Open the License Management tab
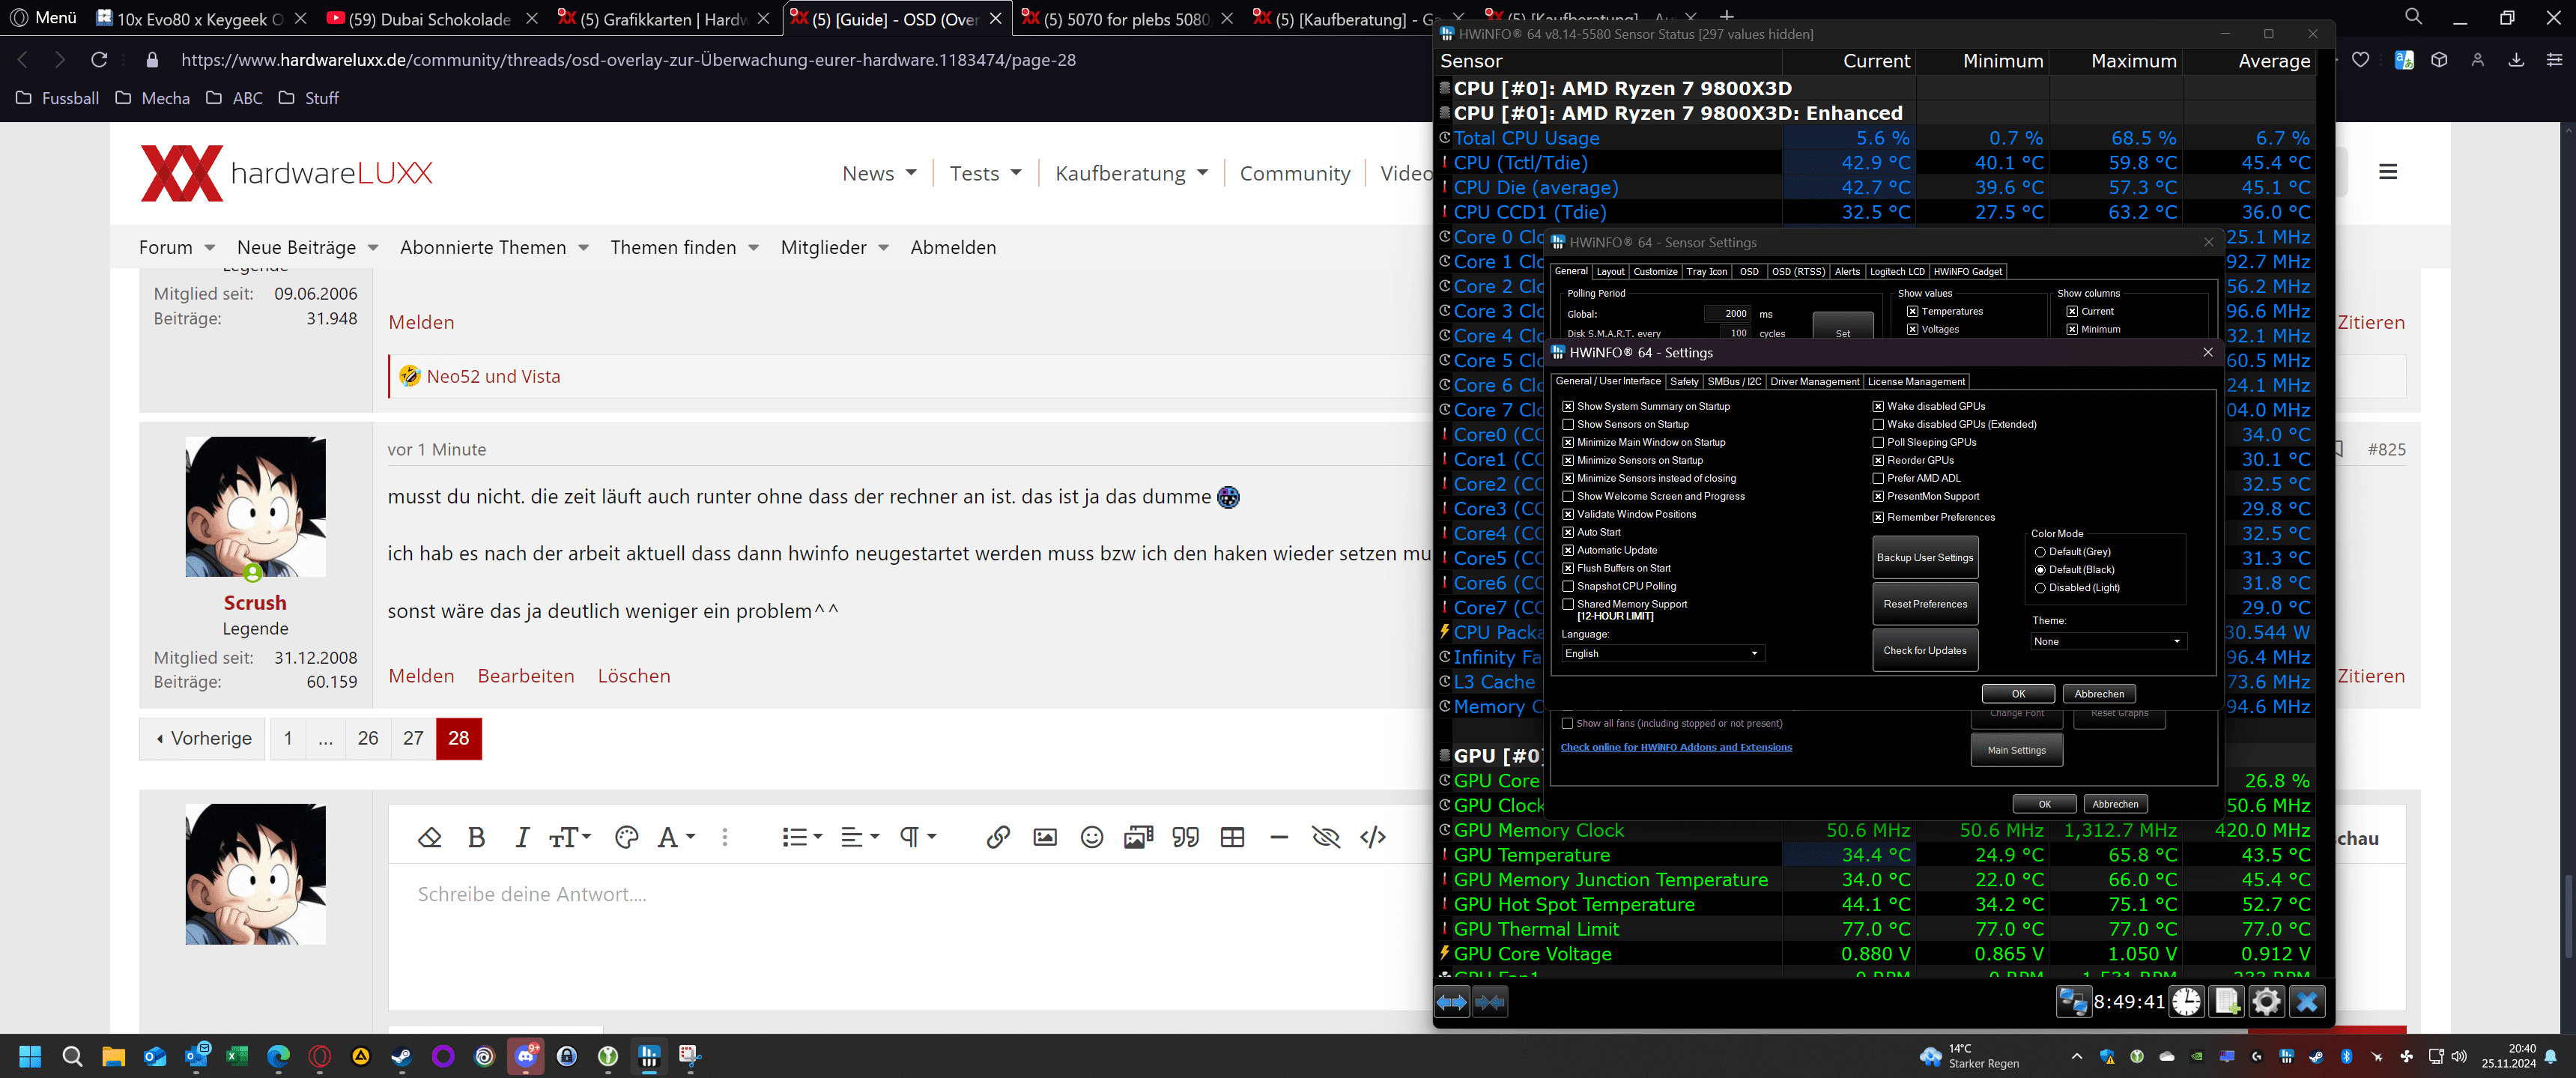 1915,381
